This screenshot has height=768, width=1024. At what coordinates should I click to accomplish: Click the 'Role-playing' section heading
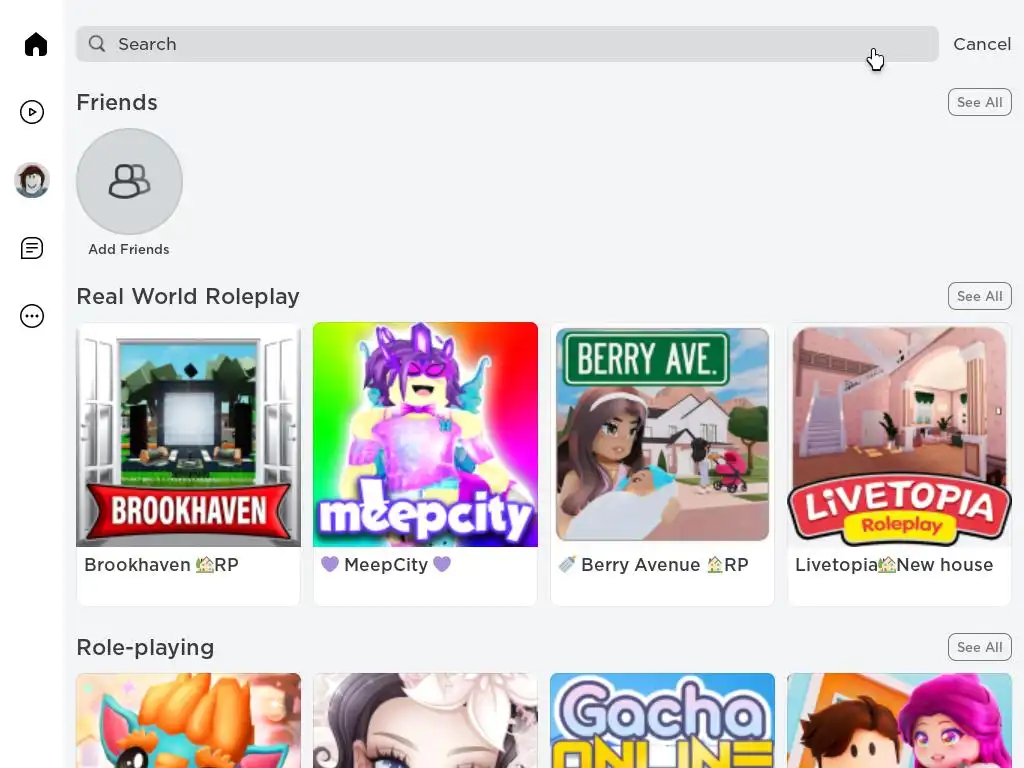pyautogui.click(x=146, y=648)
